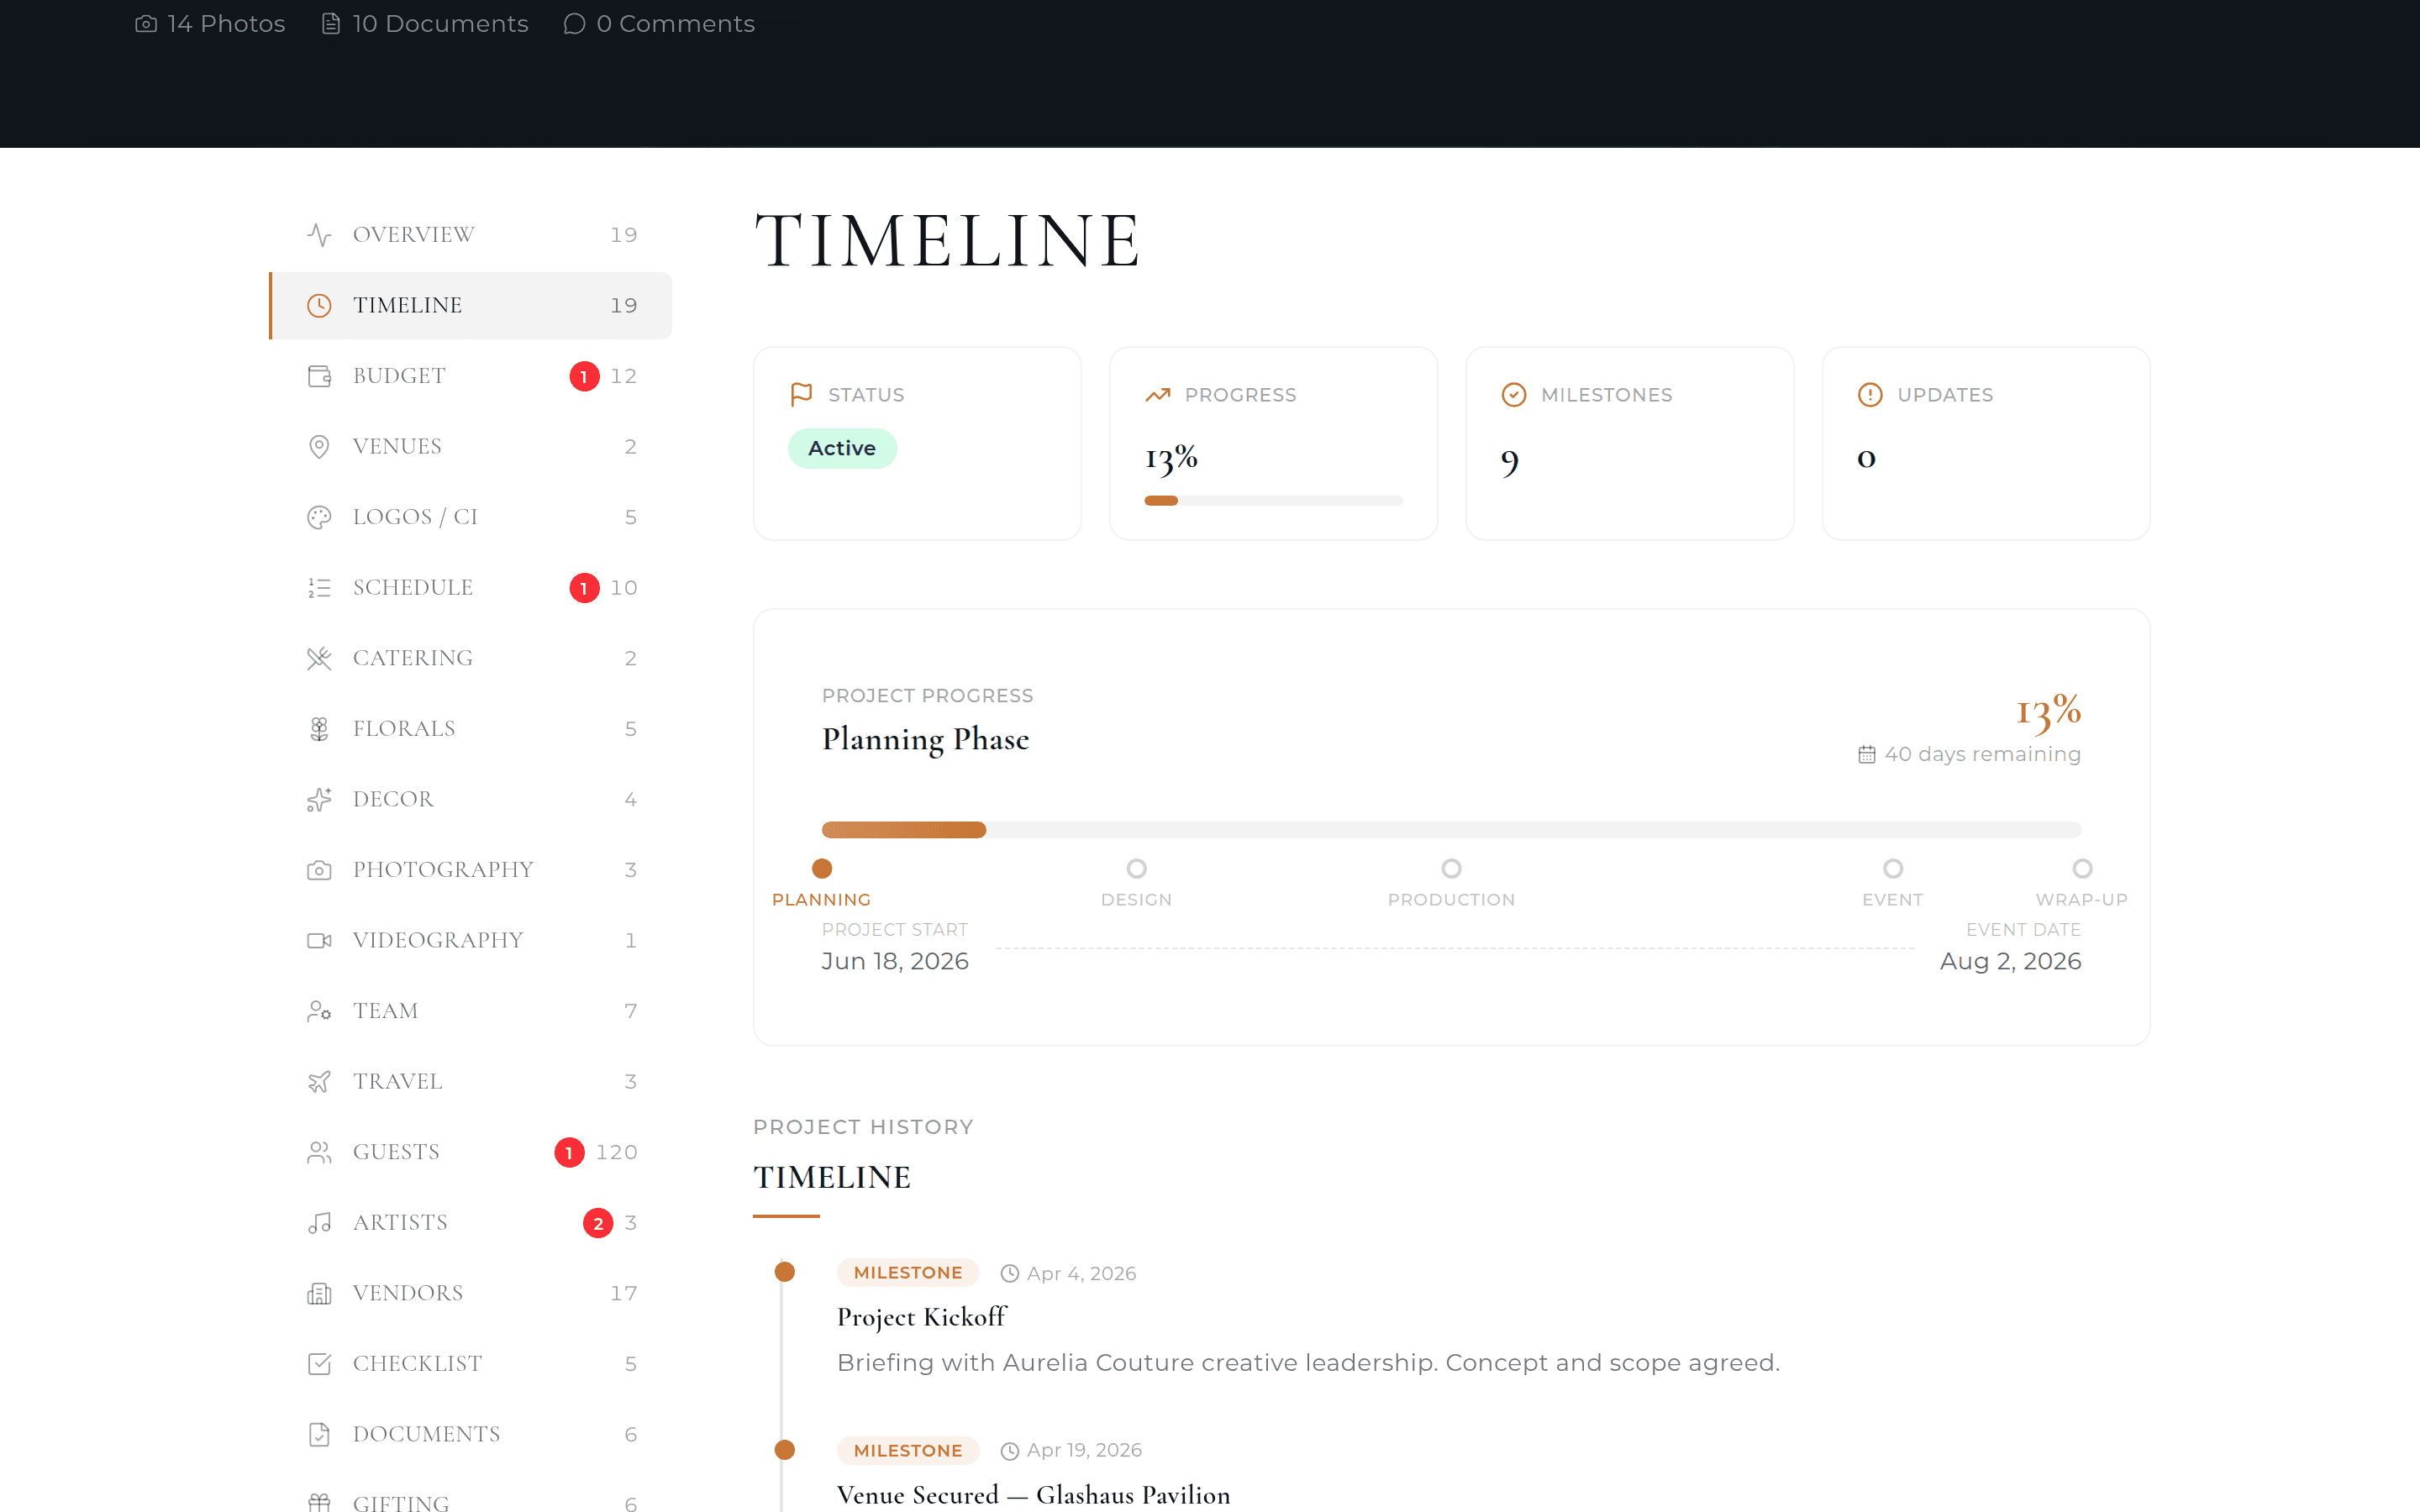Screen dimensions: 2420x1512
Task: Click the 40 days remaining text
Action: coord(1982,755)
